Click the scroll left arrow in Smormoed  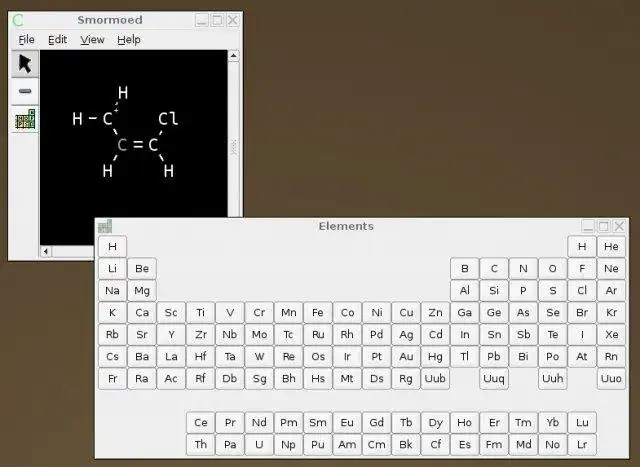[x=46, y=251]
